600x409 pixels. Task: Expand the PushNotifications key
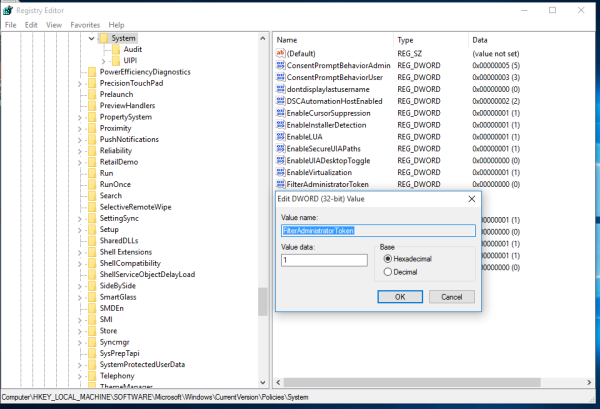(80, 140)
